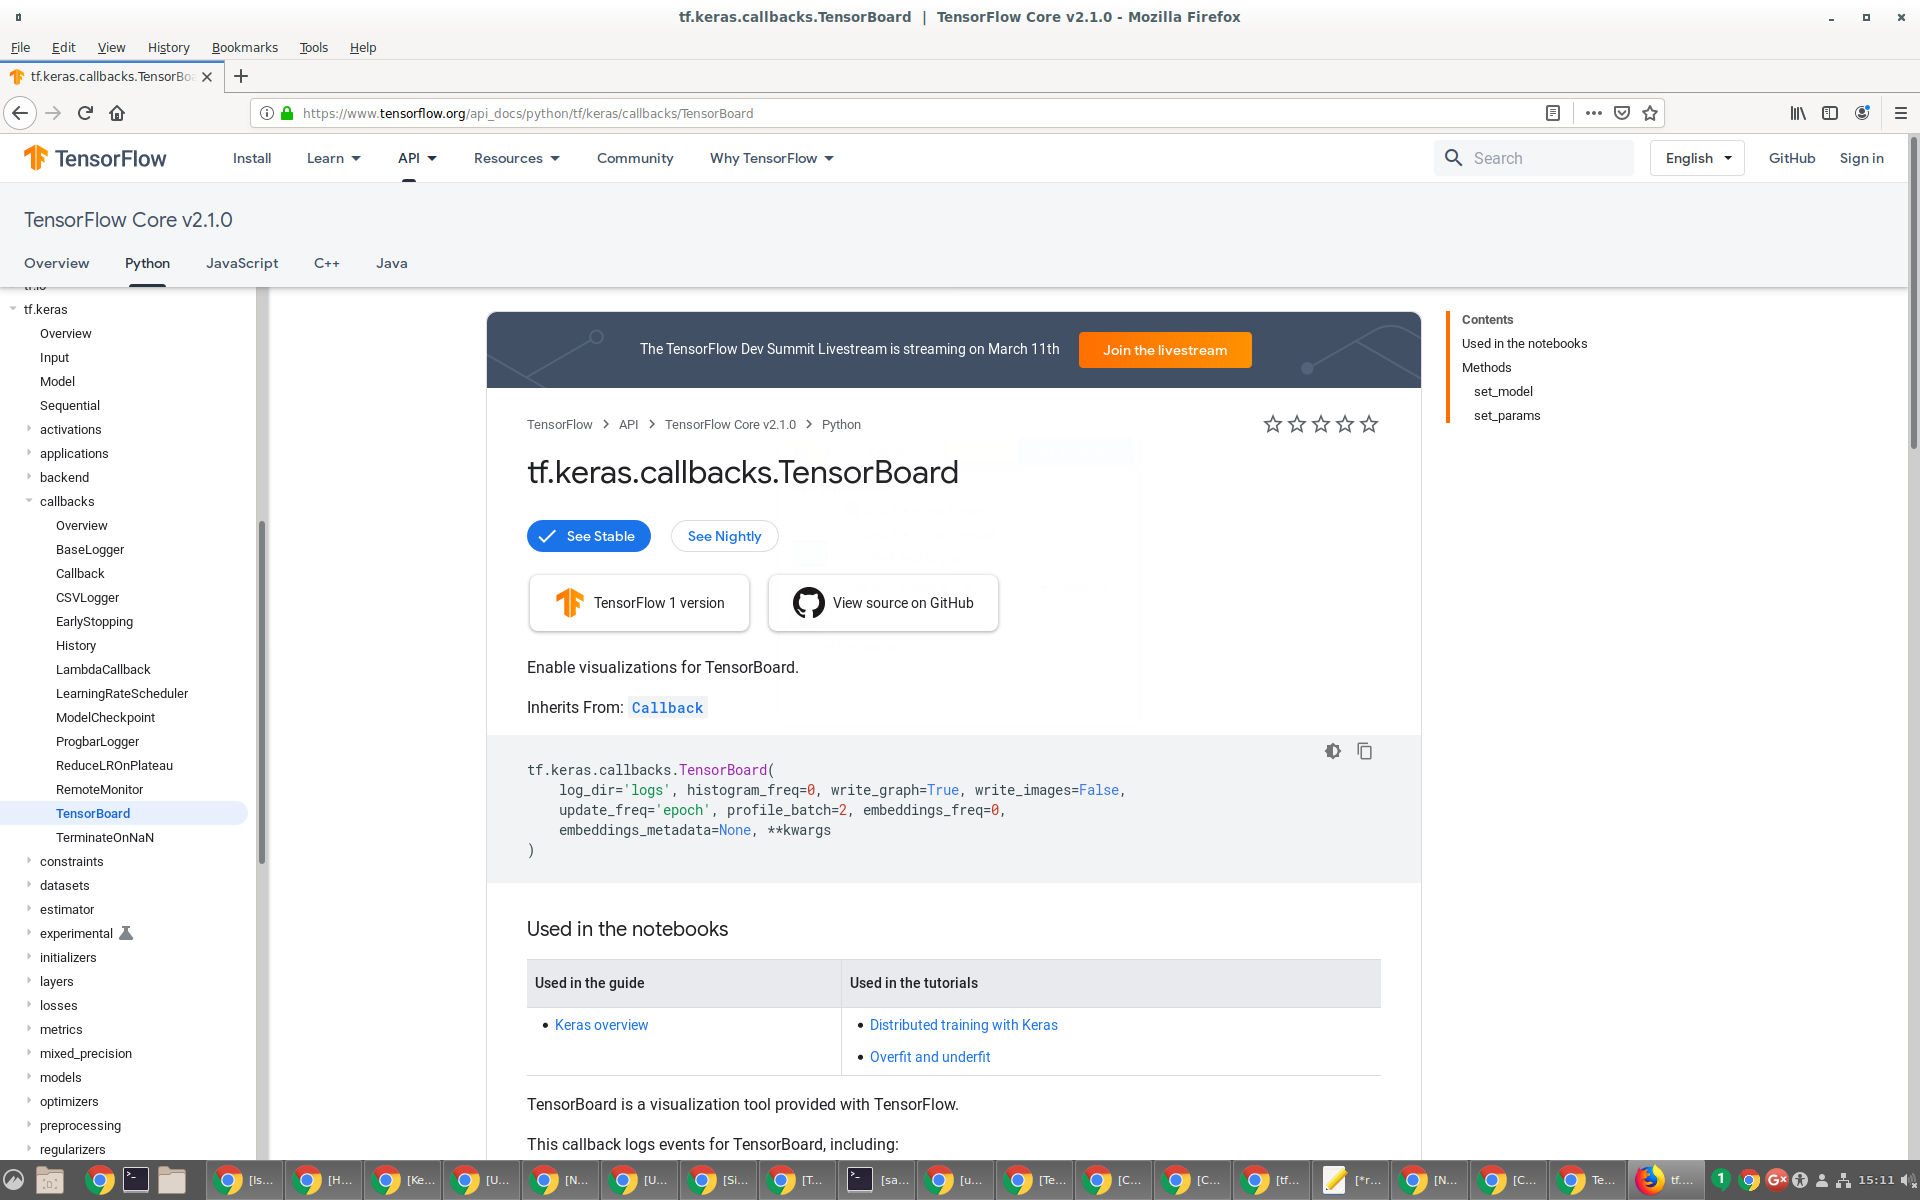This screenshot has width=1920, height=1200.
Task: Switch to the JavaScript tab
Action: [242, 263]
